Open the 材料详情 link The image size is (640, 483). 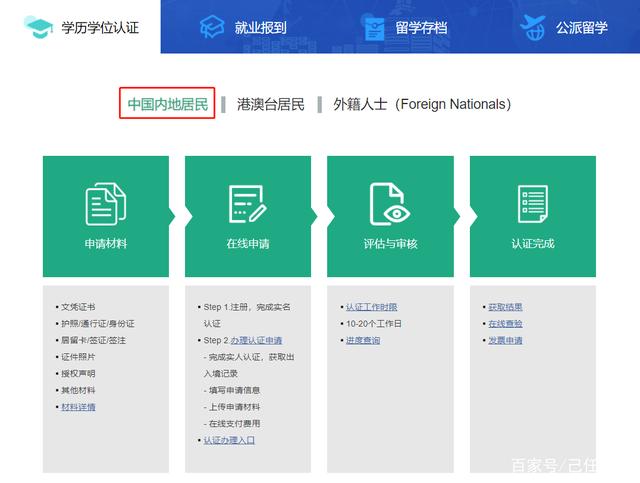[x=78, y=407]
